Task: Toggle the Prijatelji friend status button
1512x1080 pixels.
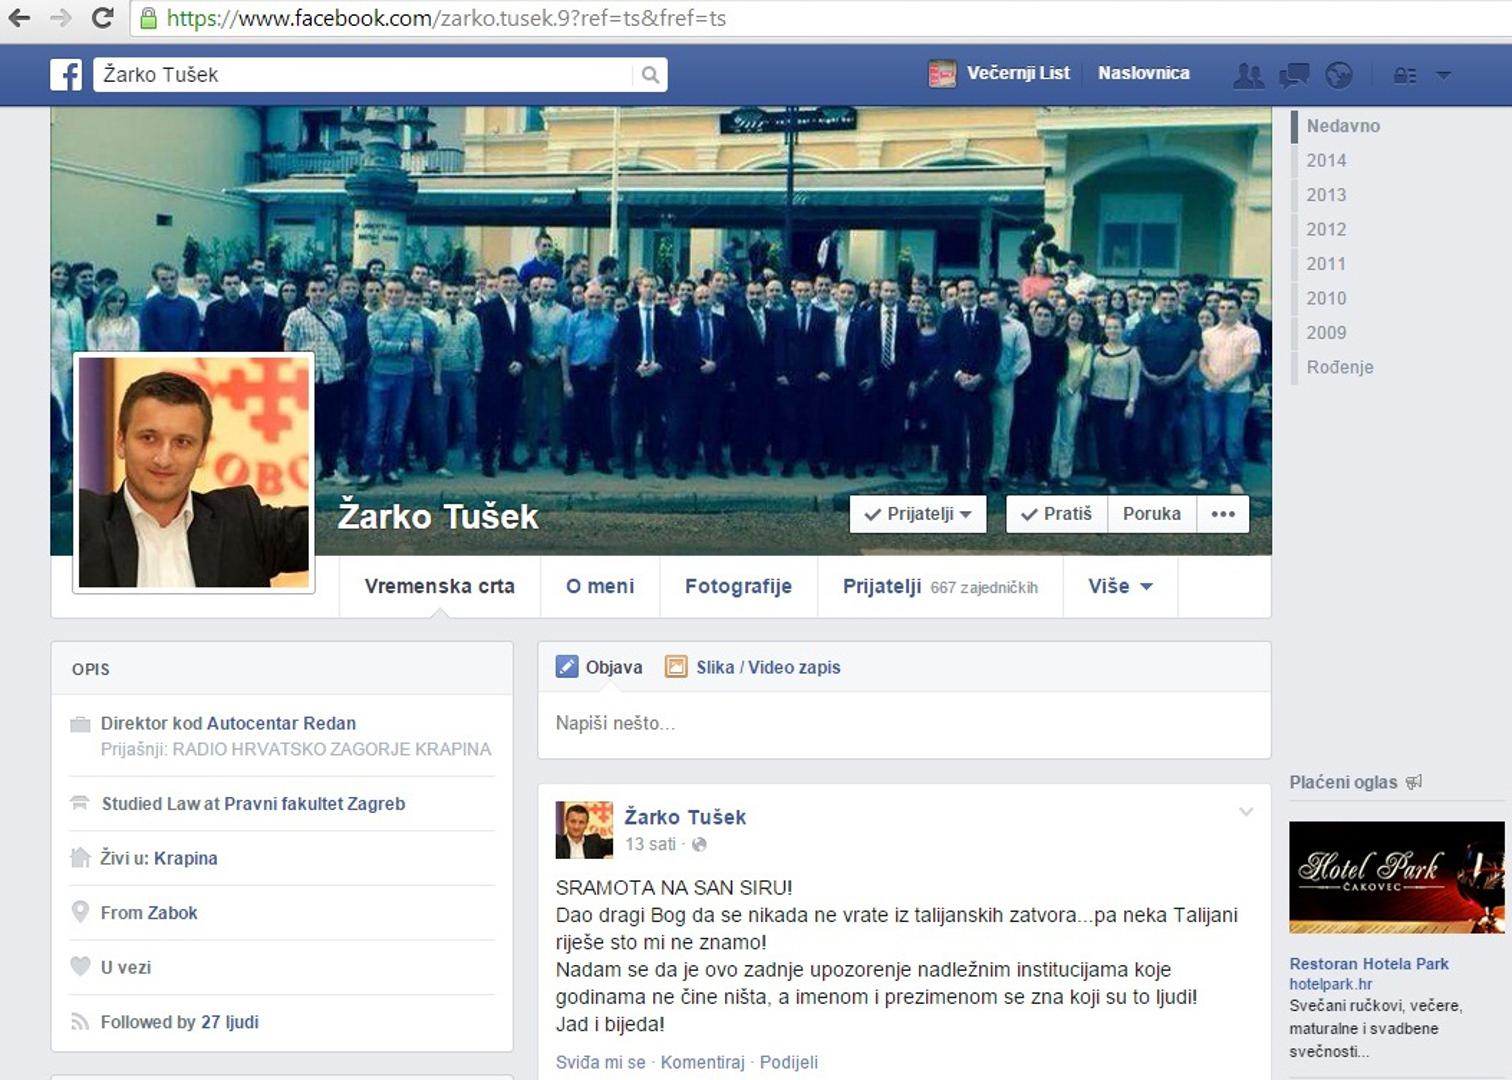Action: [x=917, y=514]
